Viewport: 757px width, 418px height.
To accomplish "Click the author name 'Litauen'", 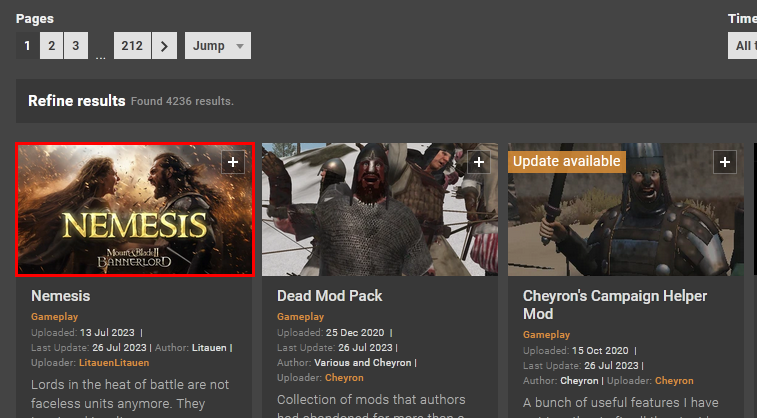I will (209, 348).
